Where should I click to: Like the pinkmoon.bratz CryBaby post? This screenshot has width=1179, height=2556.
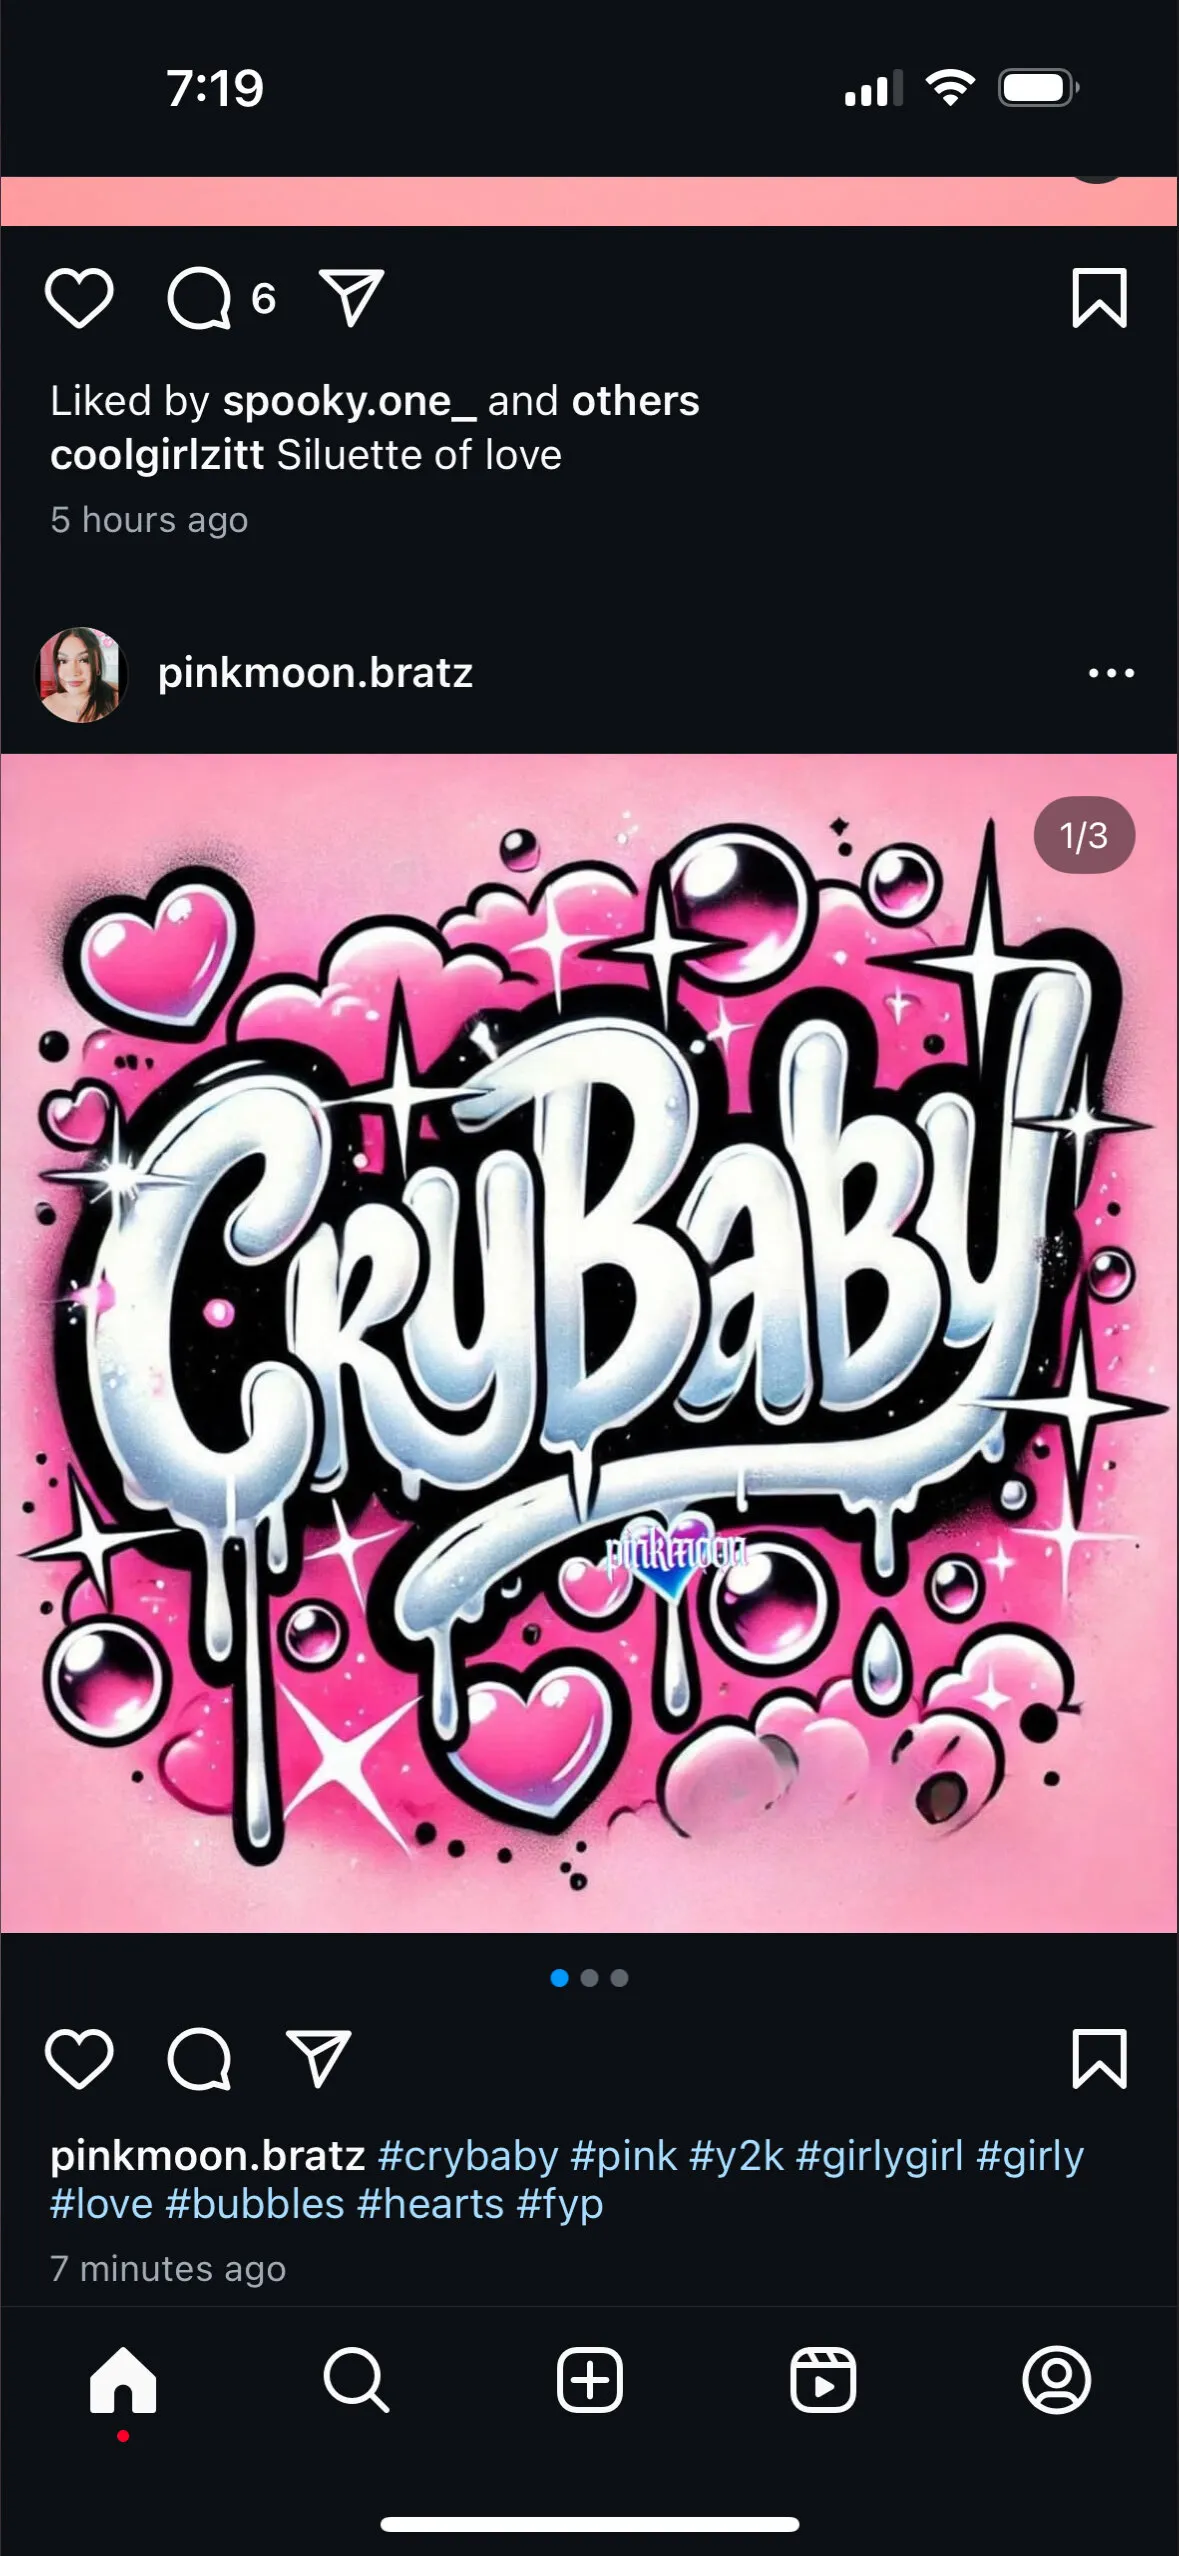(79, 2058)
